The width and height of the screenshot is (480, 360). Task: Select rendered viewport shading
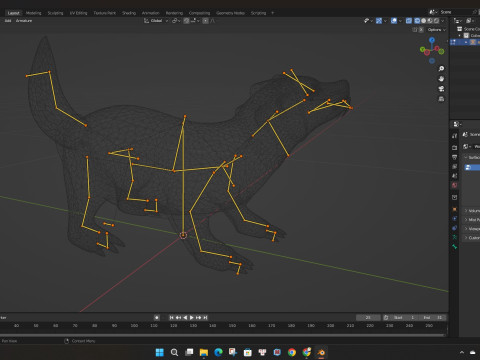point(436,21)
